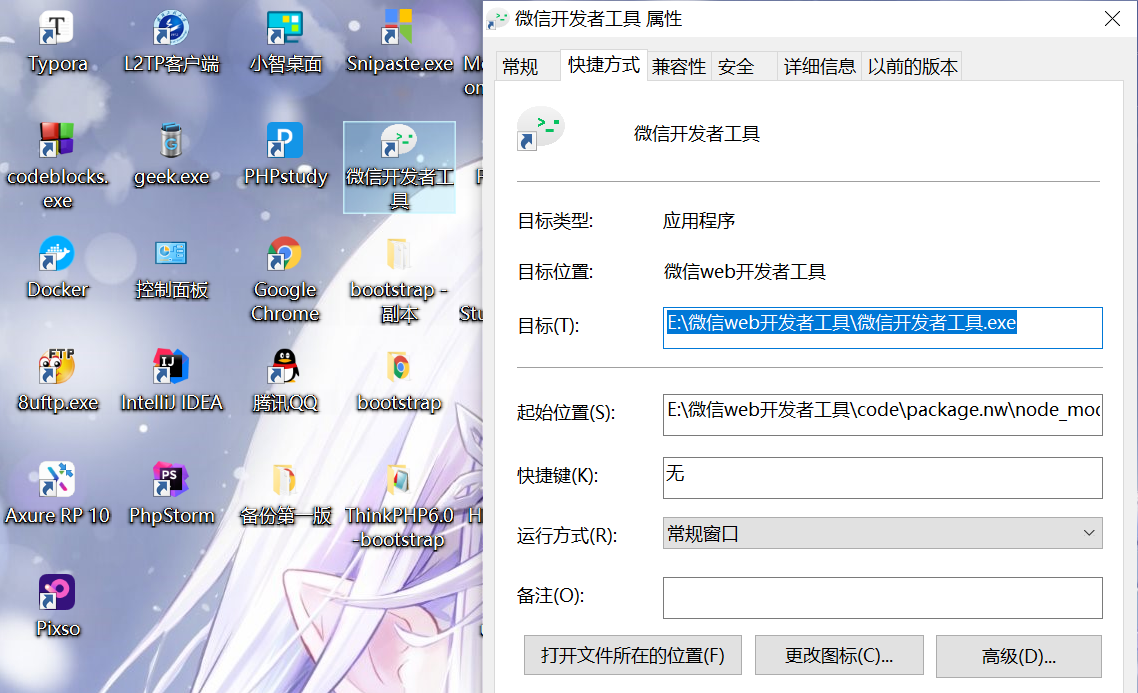Click inside the 备注 input field

pos(882,598)
